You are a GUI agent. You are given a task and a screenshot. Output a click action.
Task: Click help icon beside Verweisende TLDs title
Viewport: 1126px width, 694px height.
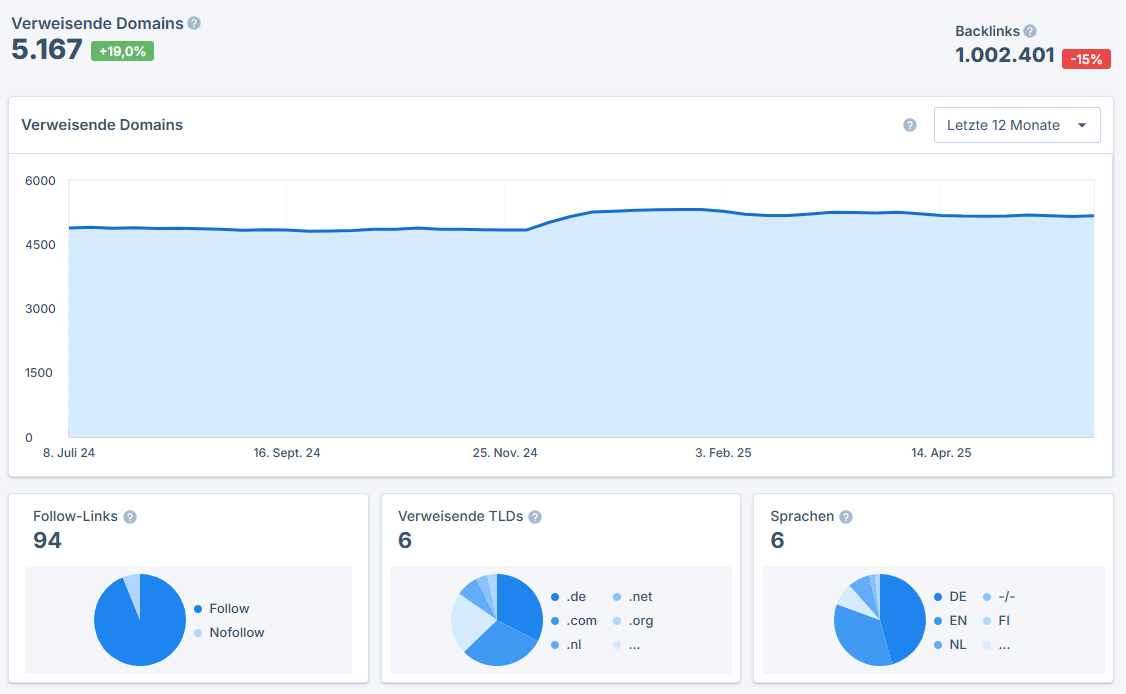tap(535, 517)
